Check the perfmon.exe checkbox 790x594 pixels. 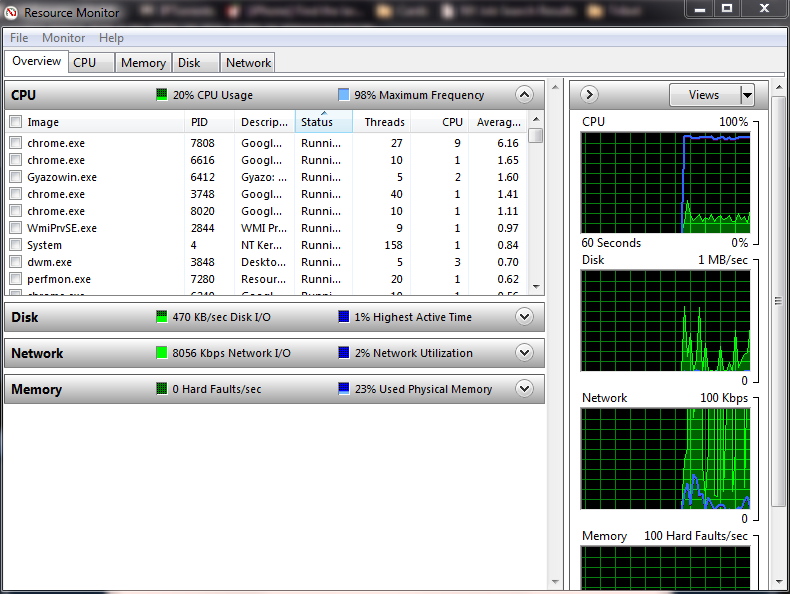tap(16, 279)
